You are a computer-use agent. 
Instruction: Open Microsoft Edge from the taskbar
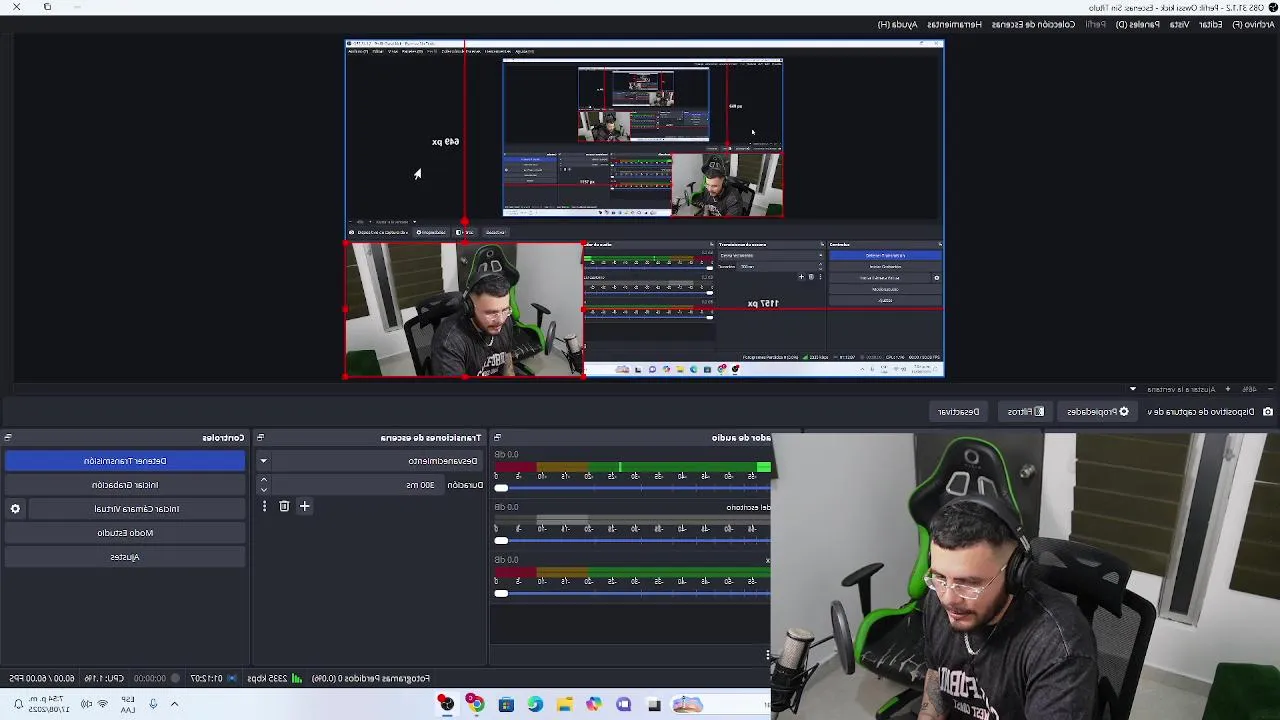[535, 704]
